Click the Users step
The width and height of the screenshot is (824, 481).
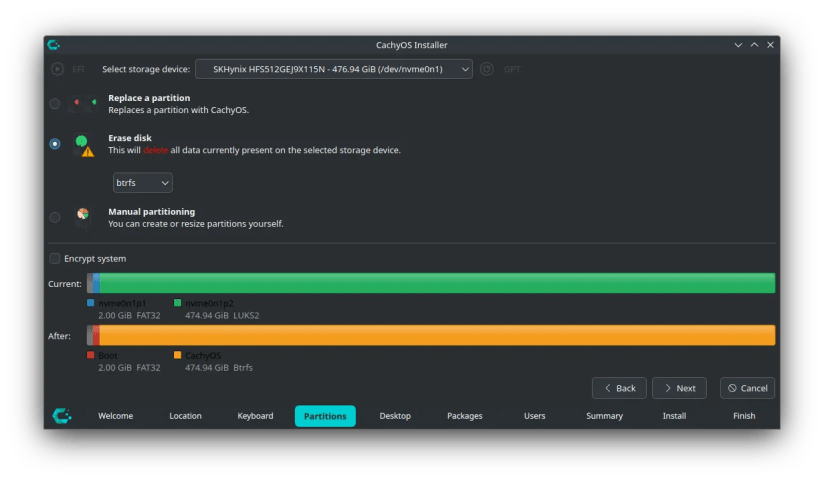coord(534,416)
